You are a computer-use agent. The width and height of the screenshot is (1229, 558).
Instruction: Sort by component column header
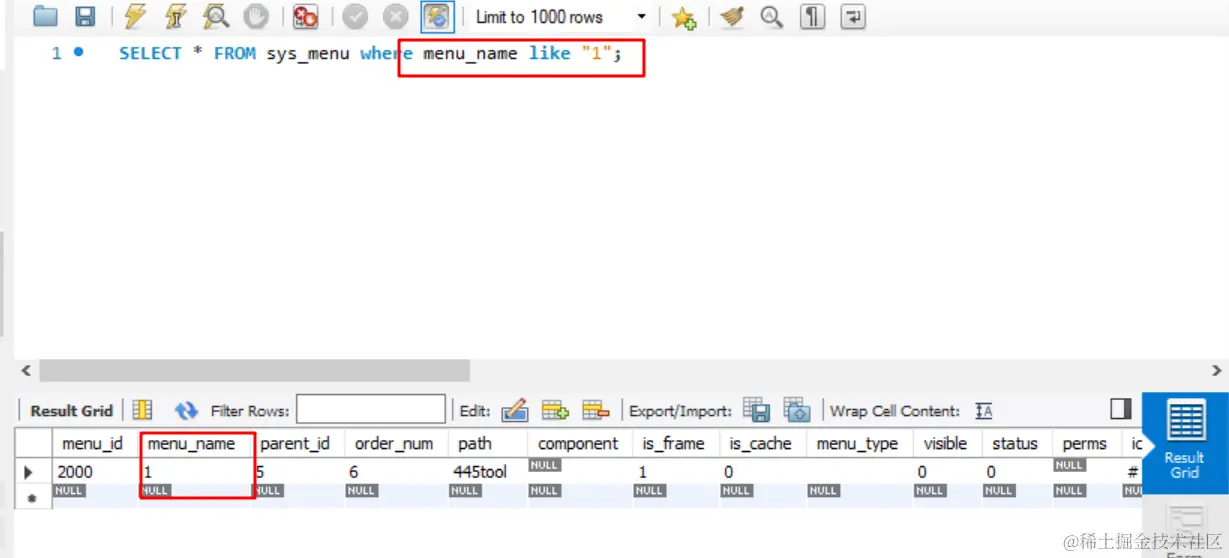tap(578, 444)
